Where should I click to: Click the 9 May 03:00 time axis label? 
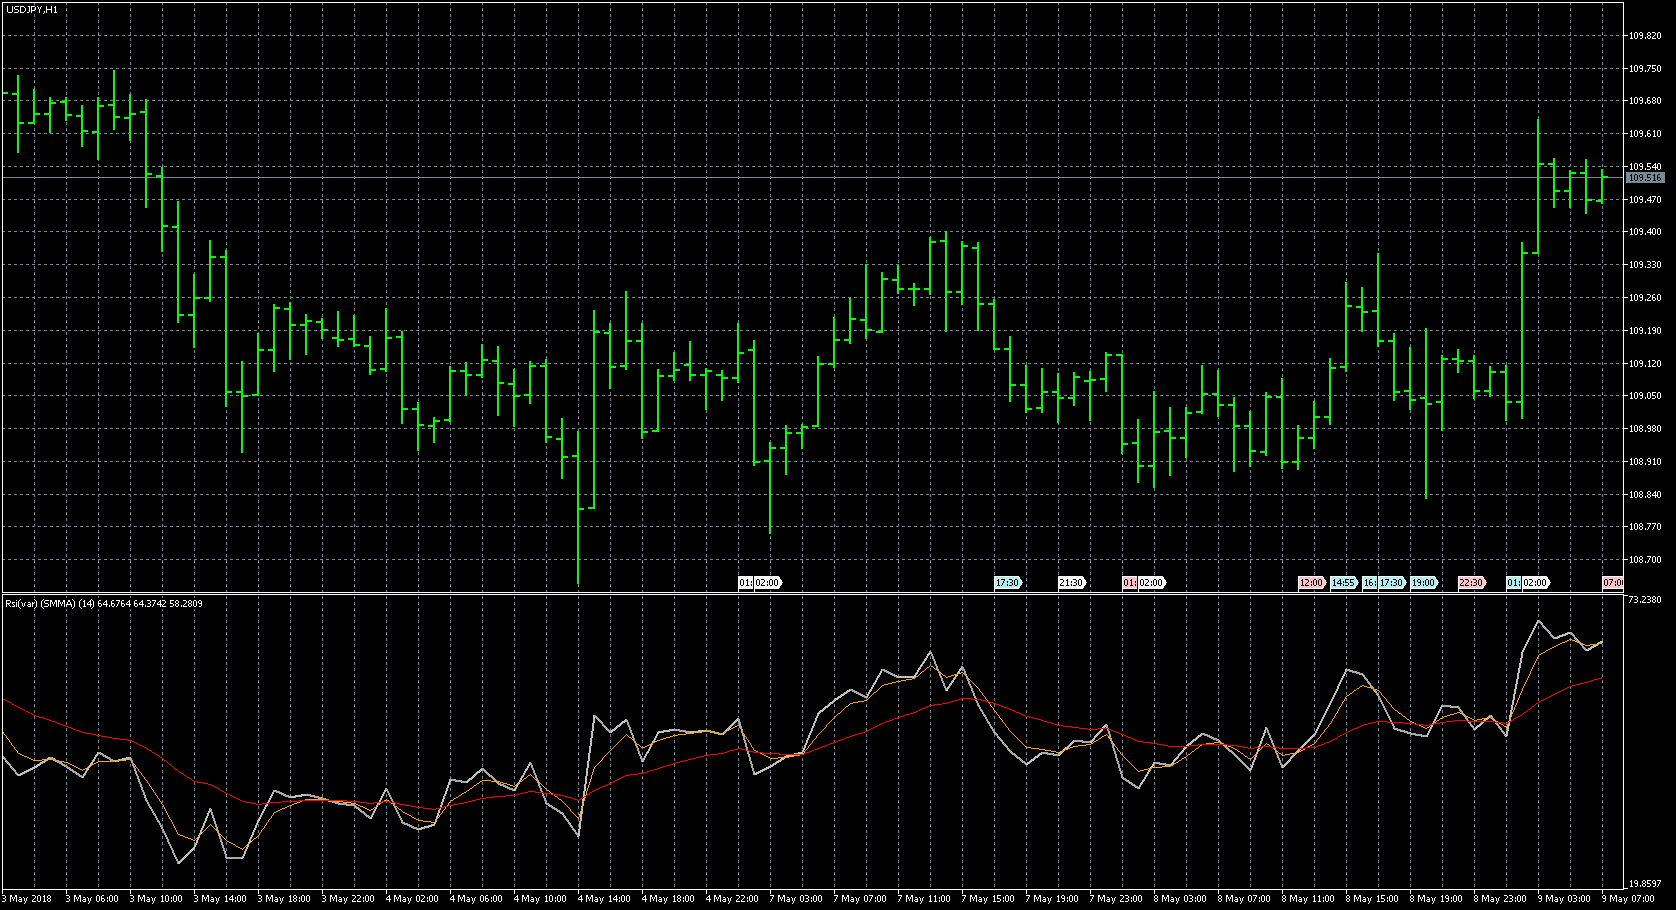point(1564,899)
